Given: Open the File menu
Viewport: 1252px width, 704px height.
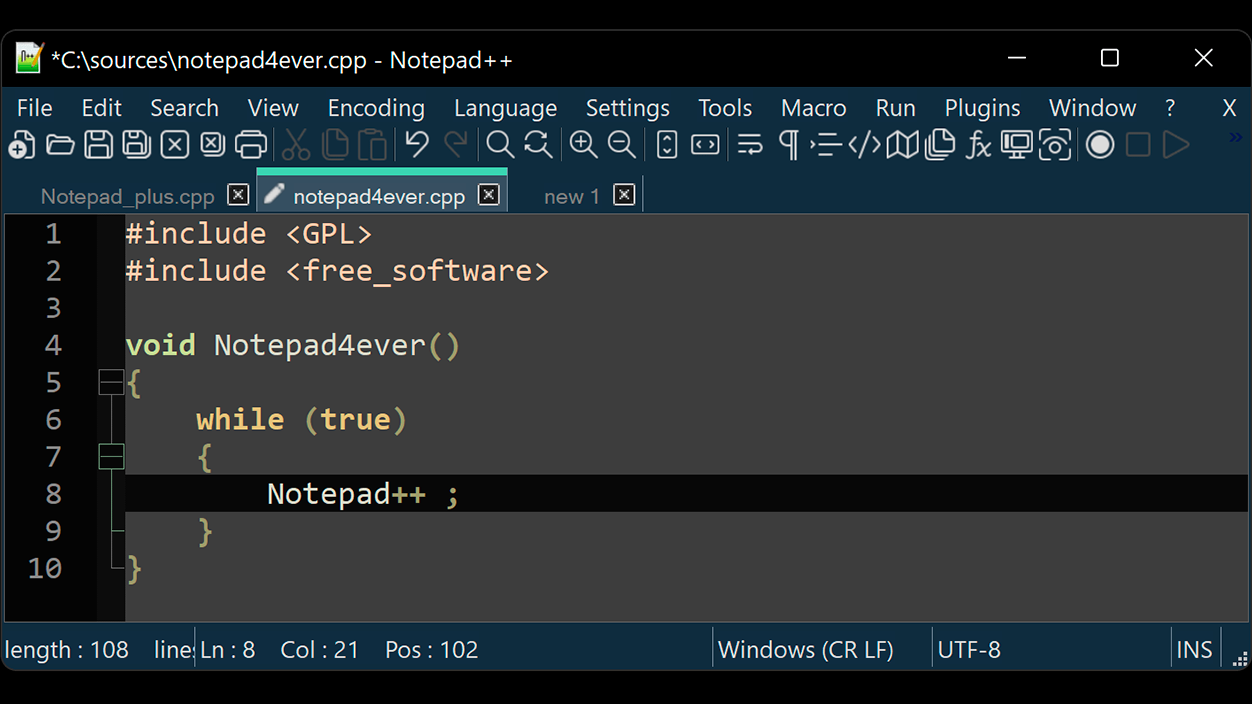Looking at the screenshot, I should [x=35, y=108].
